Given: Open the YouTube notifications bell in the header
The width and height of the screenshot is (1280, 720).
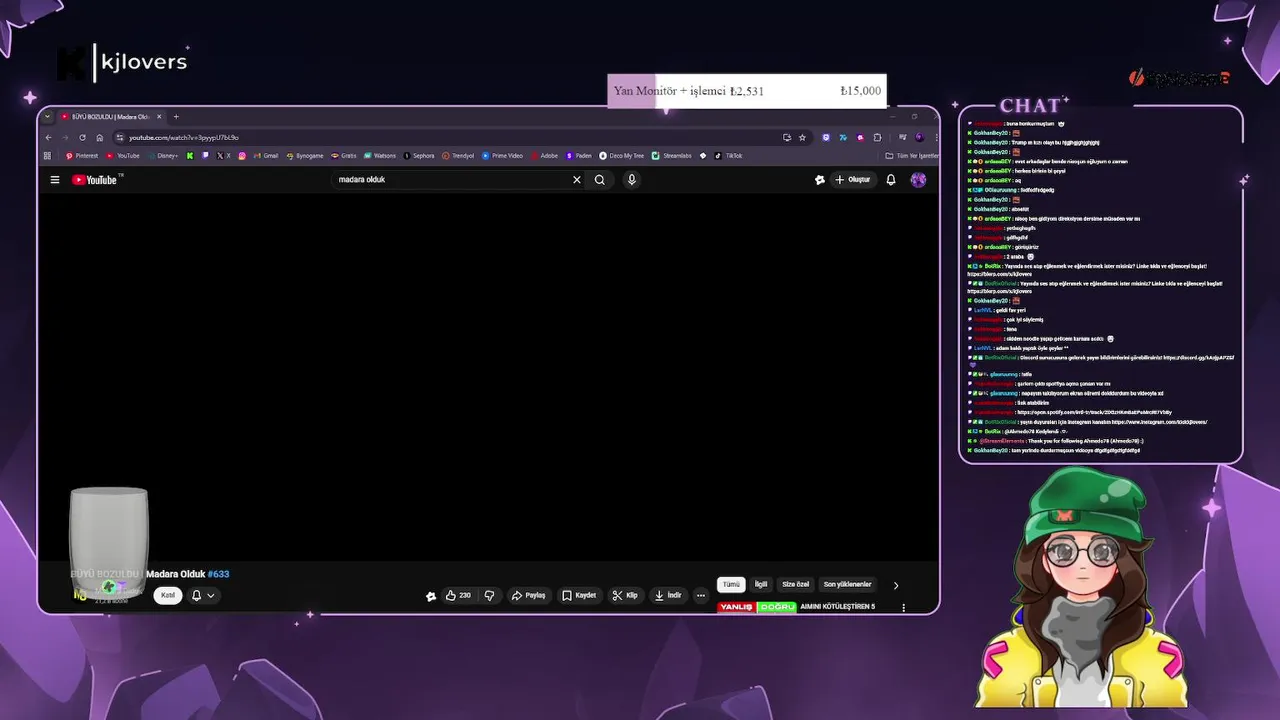Looking at the screenshot, I should pos(891,180).
